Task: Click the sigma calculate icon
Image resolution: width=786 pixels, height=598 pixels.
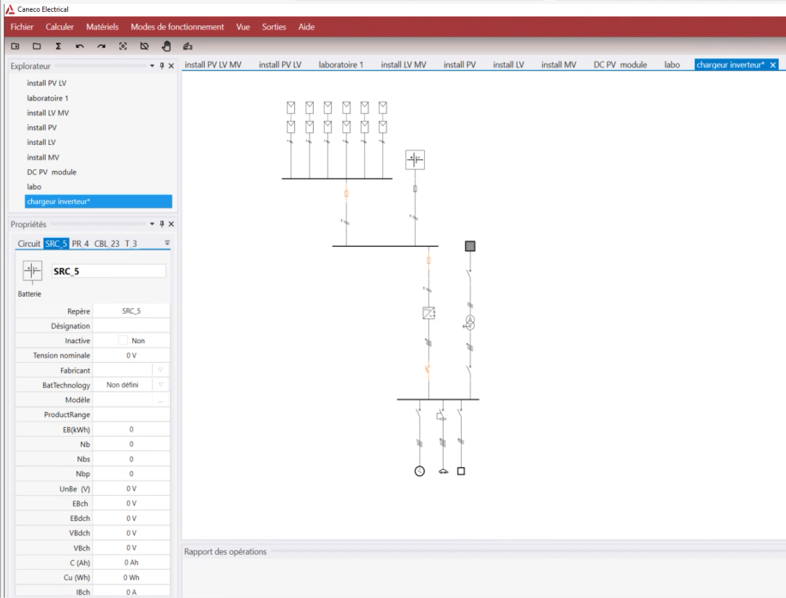Action: (58, 46)
